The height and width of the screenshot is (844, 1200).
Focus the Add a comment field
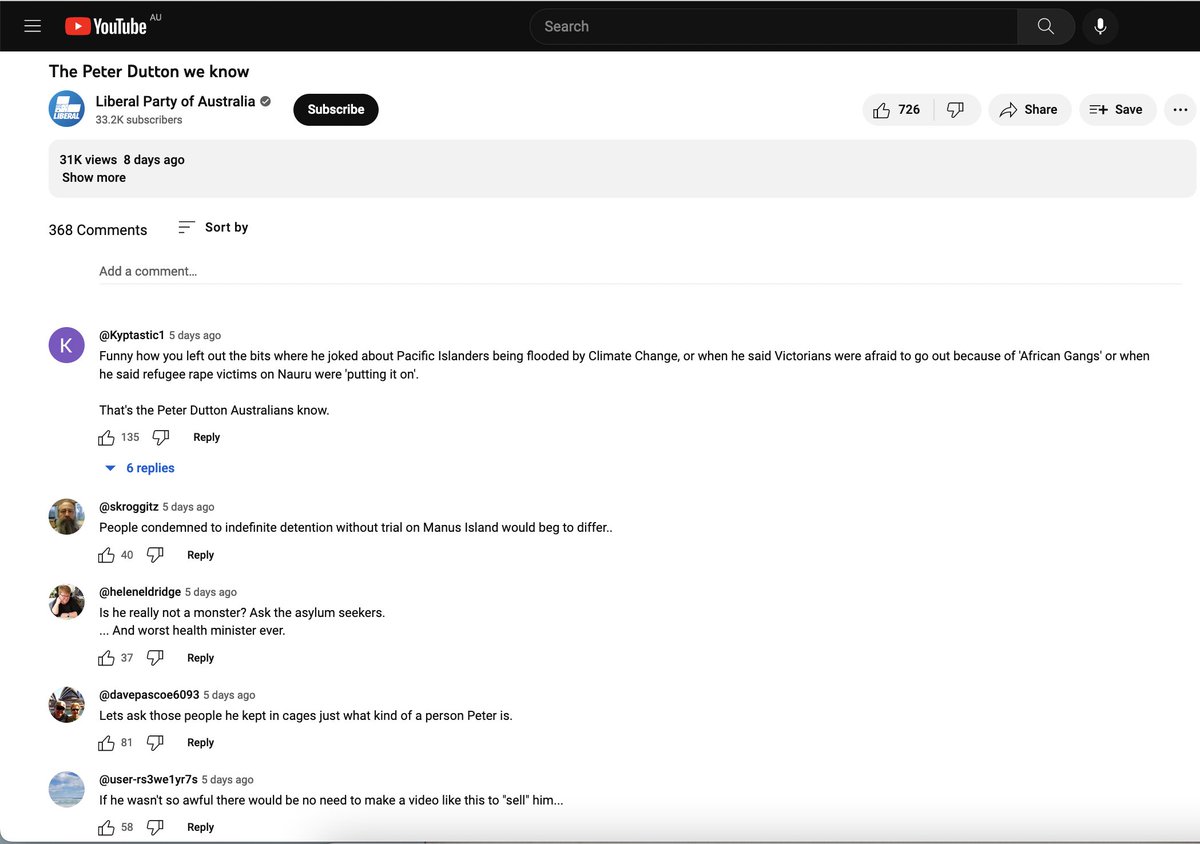coord(639,271)
